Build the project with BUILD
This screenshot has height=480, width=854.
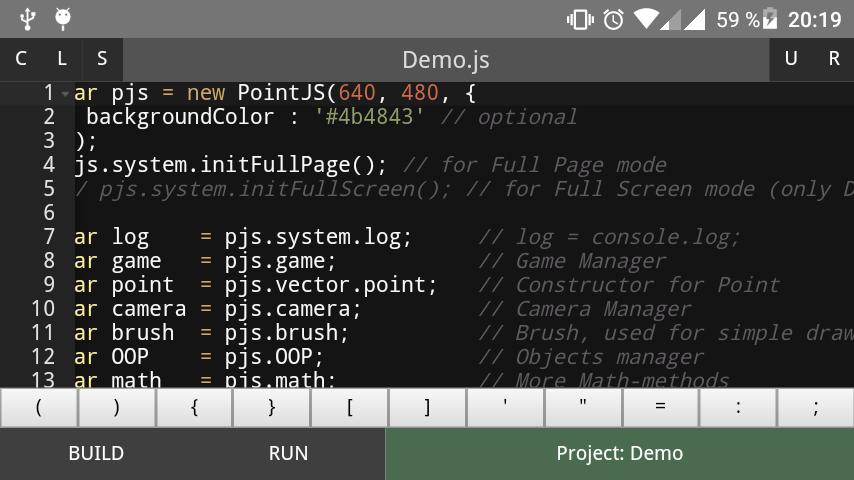[x=96, y=453]
